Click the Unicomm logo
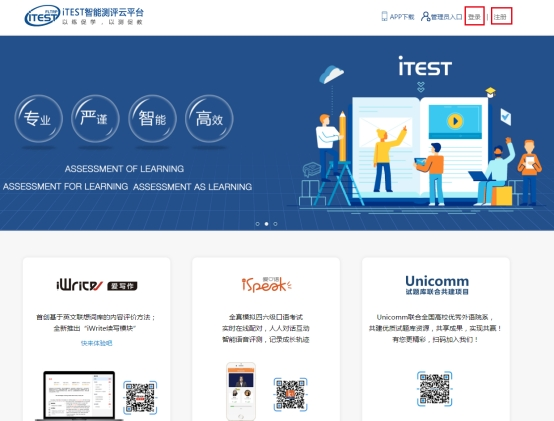The image size is (554, 421). tap(437, 285)
